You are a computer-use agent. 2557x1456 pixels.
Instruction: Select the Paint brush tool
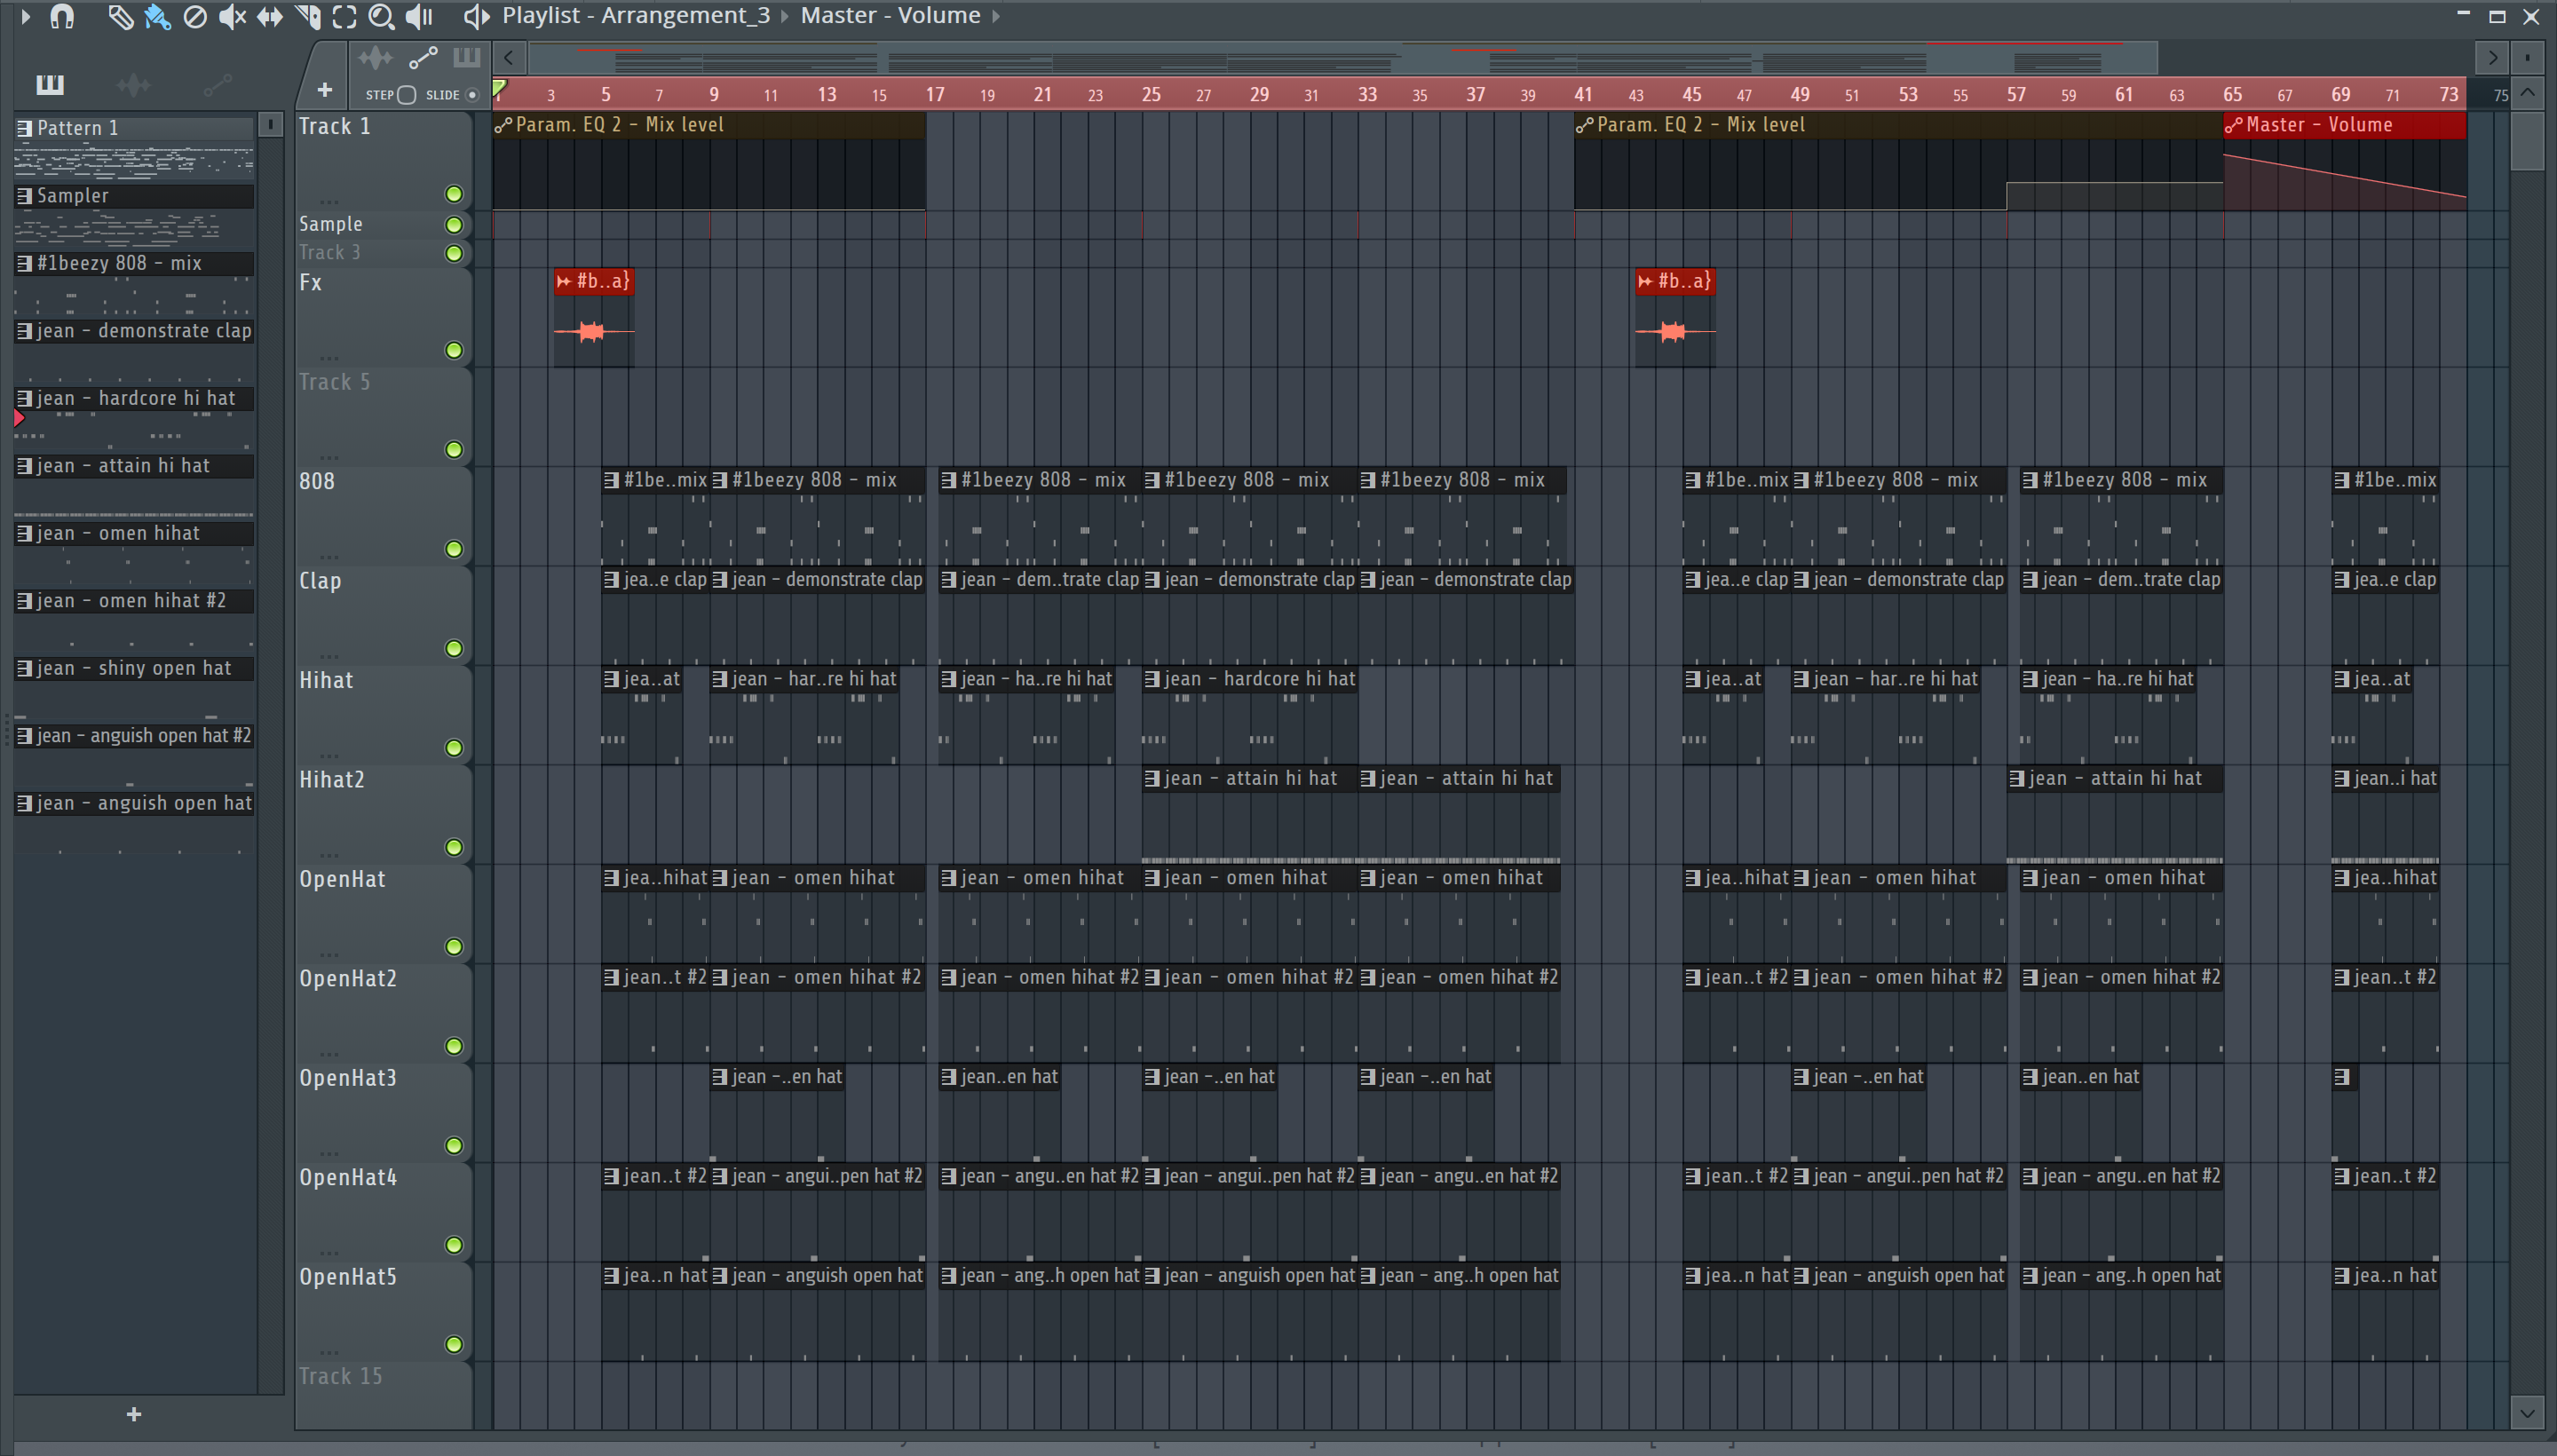[157, 17]
